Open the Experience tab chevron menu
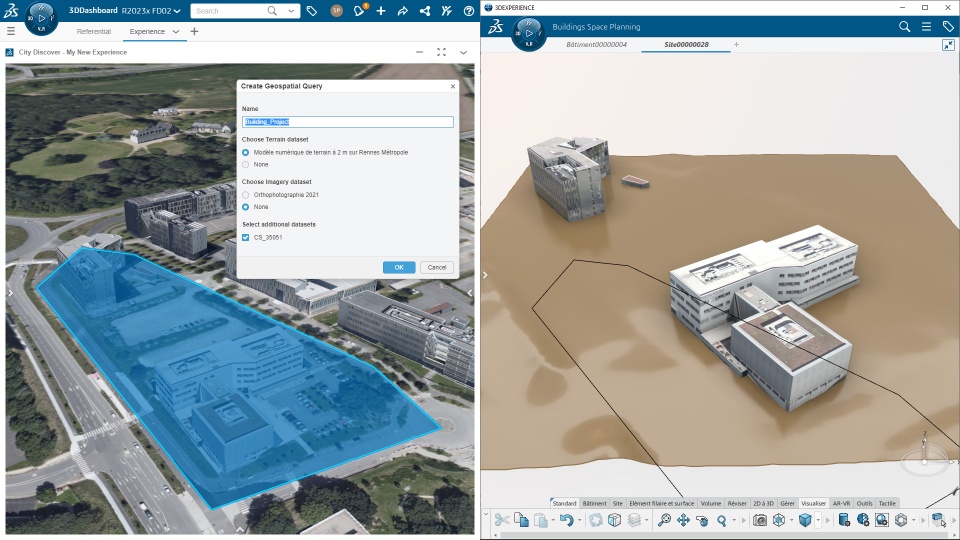This screenshot has width=960, height=540. point(176,32)
